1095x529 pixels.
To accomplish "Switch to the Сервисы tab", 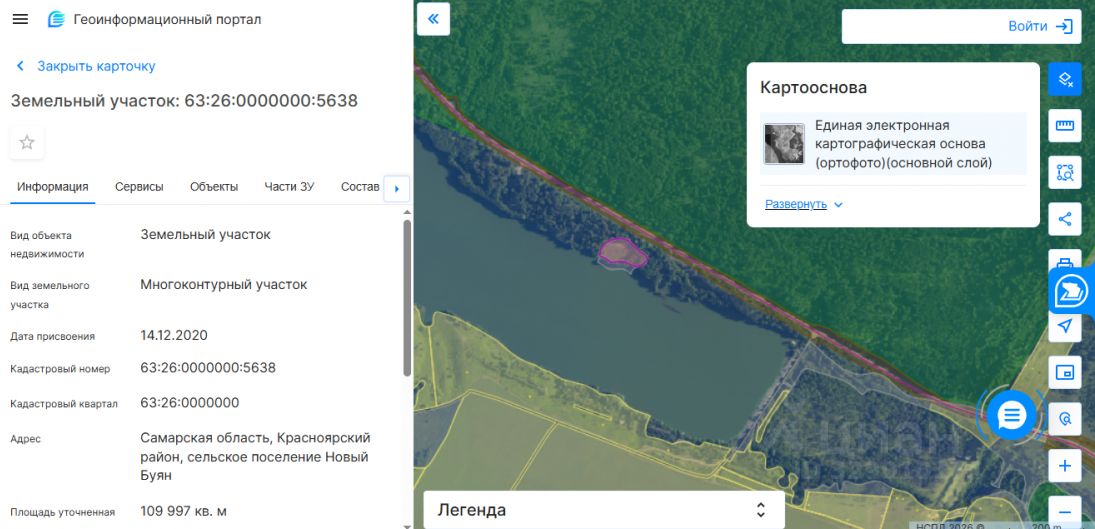I will click(x=139, y=187).
